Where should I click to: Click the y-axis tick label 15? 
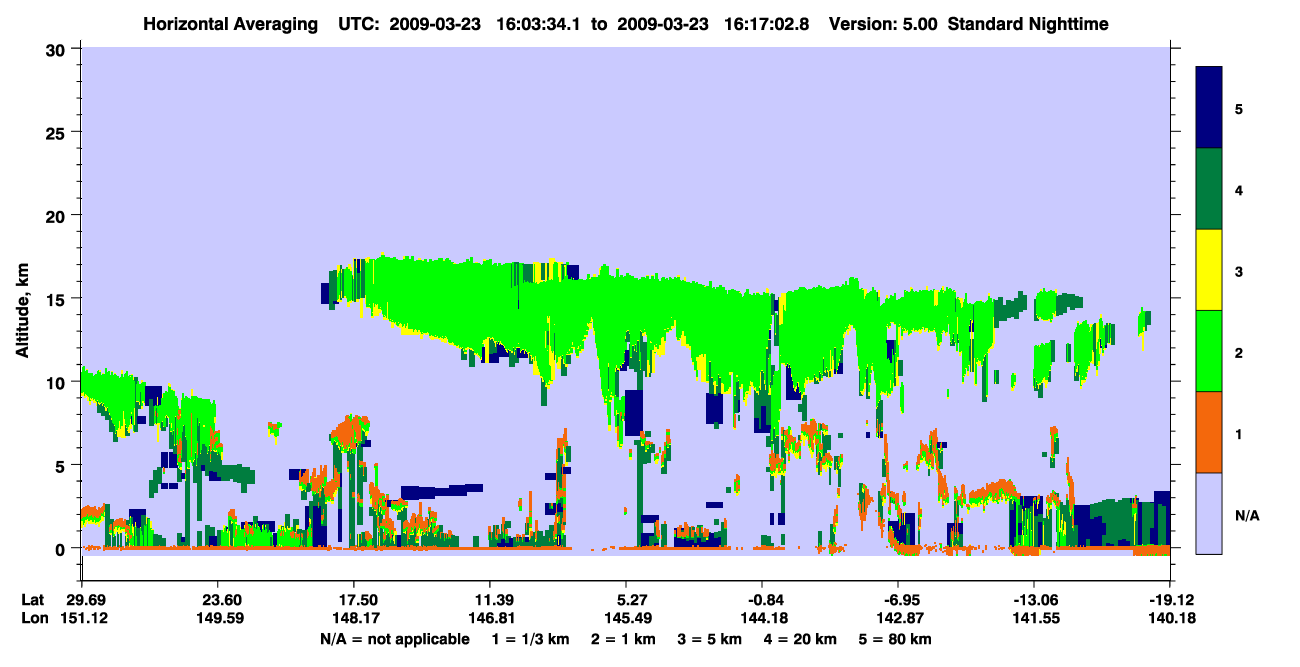58,298
